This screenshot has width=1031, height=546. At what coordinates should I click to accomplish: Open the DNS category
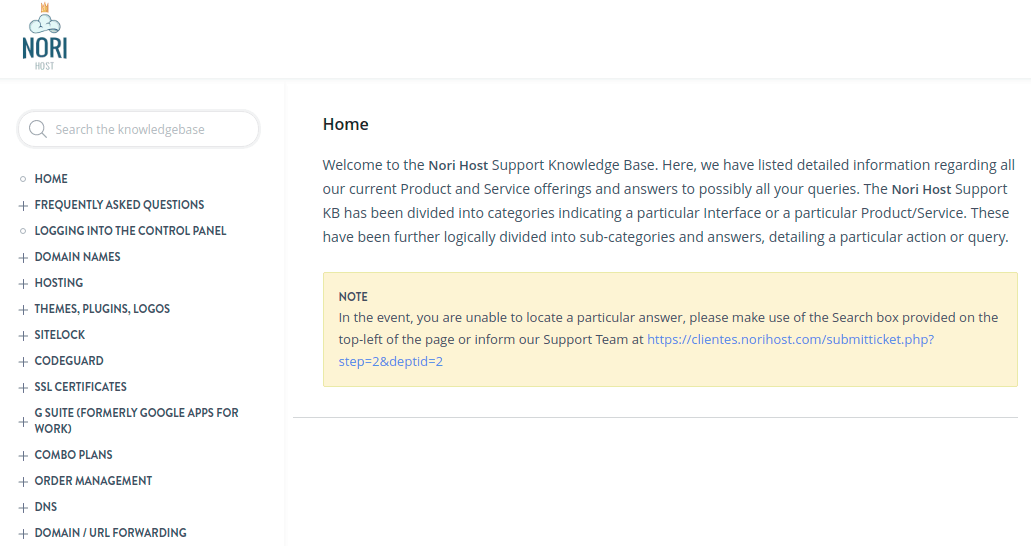coord(45,507)
